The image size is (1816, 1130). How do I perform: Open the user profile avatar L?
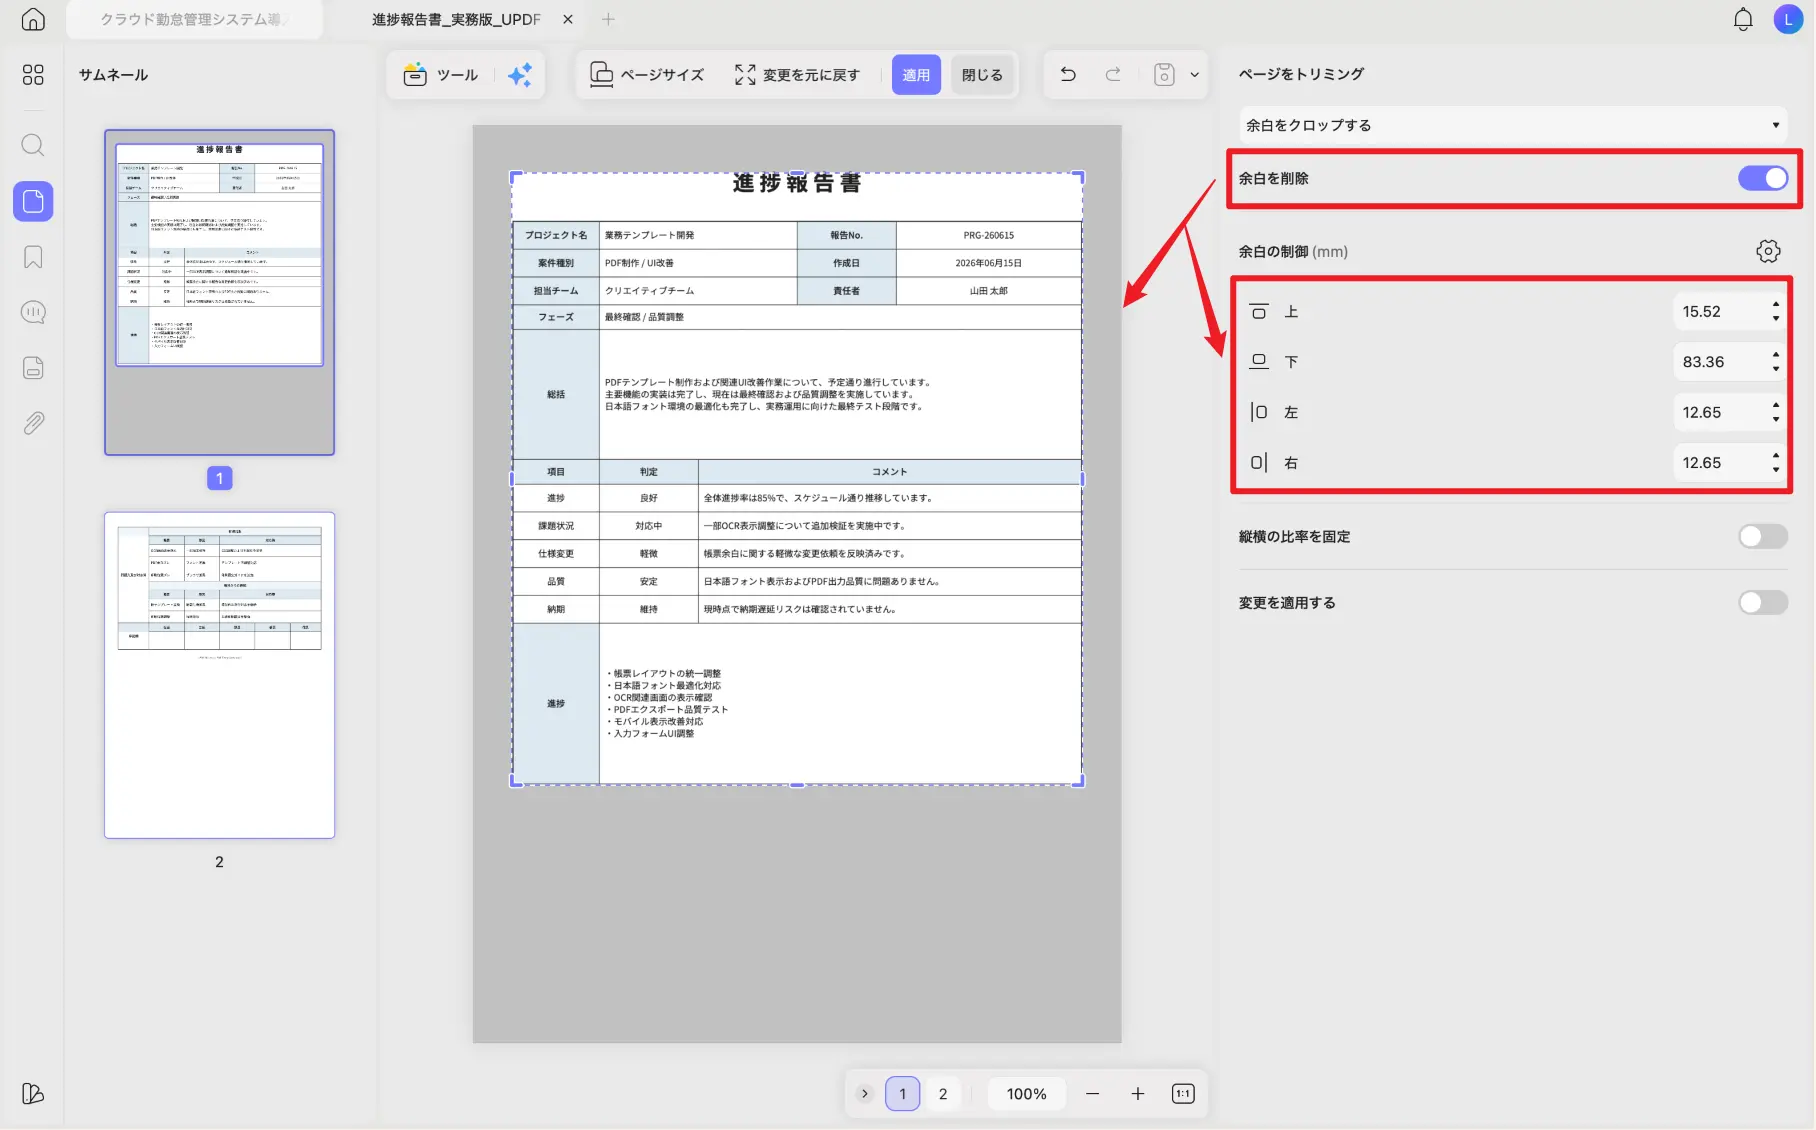pyautogui.click(x=1788, y=19)
